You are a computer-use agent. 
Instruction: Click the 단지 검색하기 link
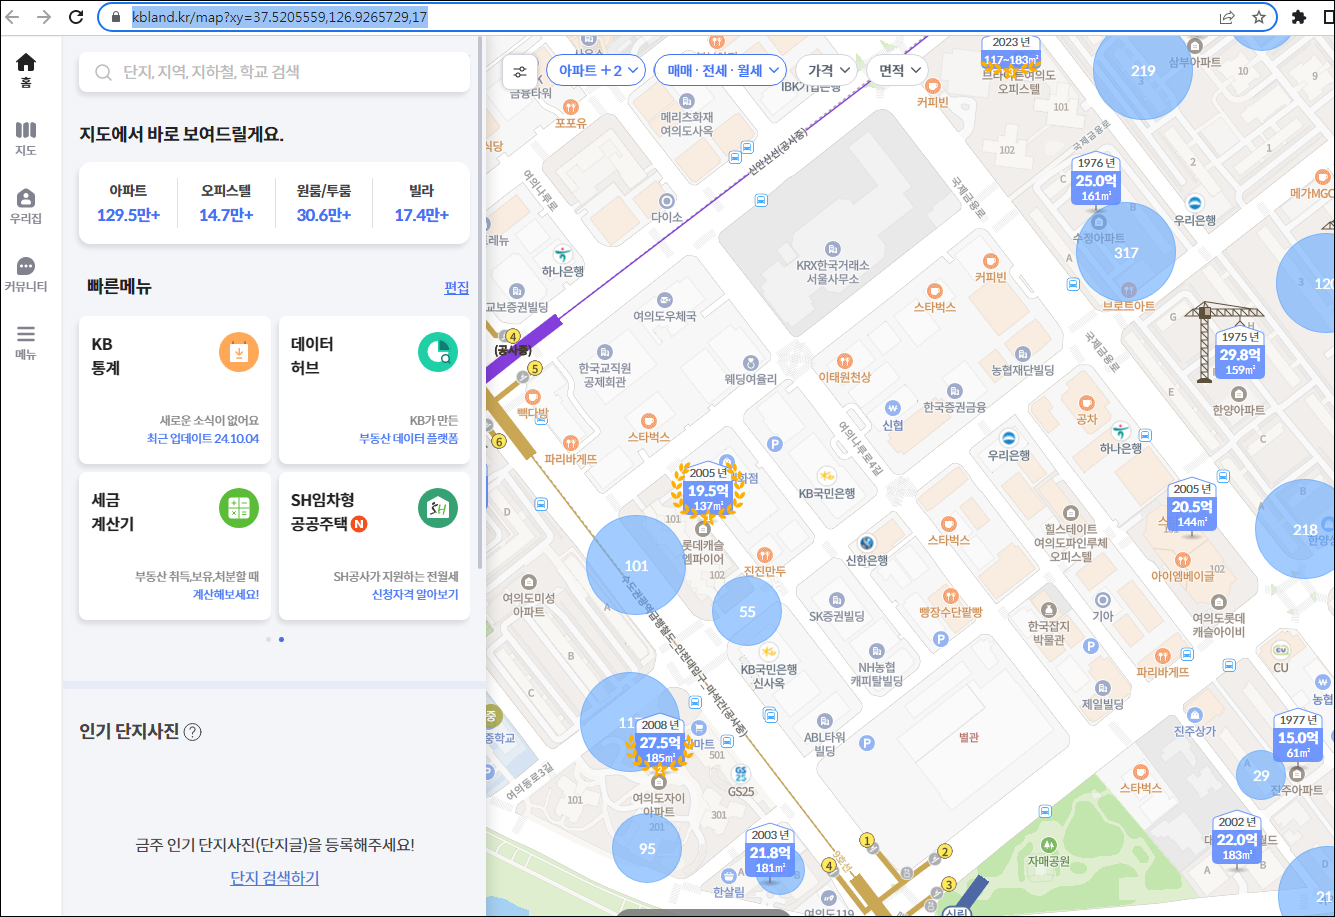pos(275,878)
